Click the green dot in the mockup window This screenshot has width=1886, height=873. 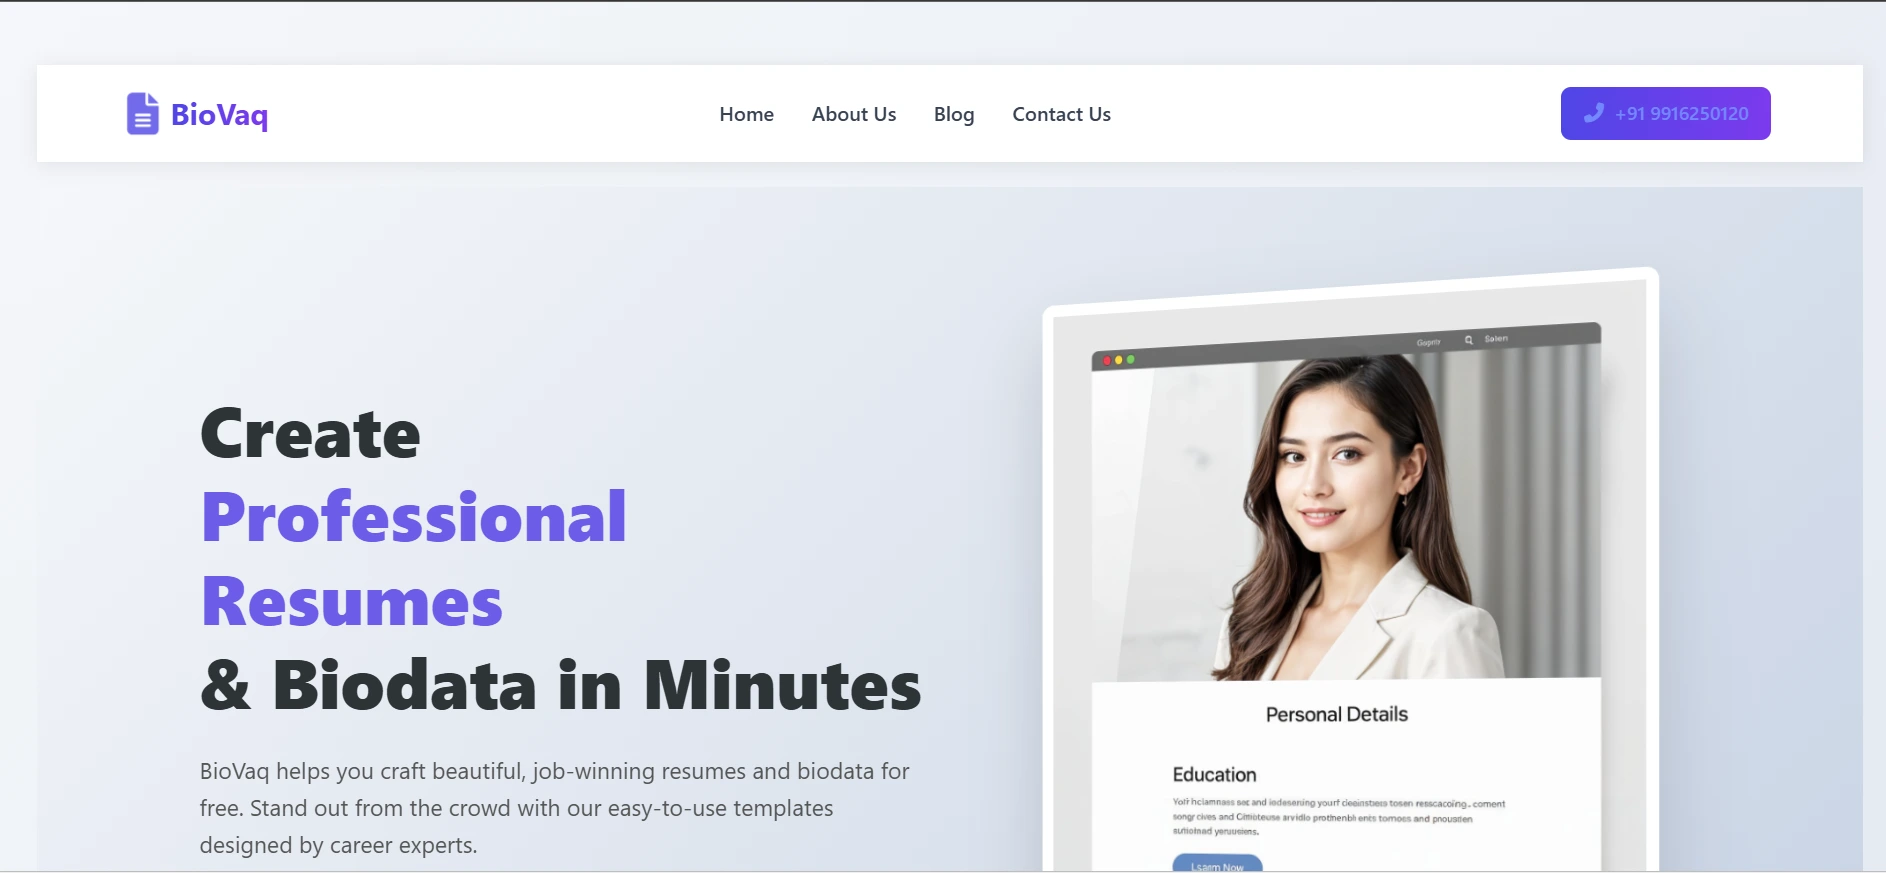(x=1130, y=359)
